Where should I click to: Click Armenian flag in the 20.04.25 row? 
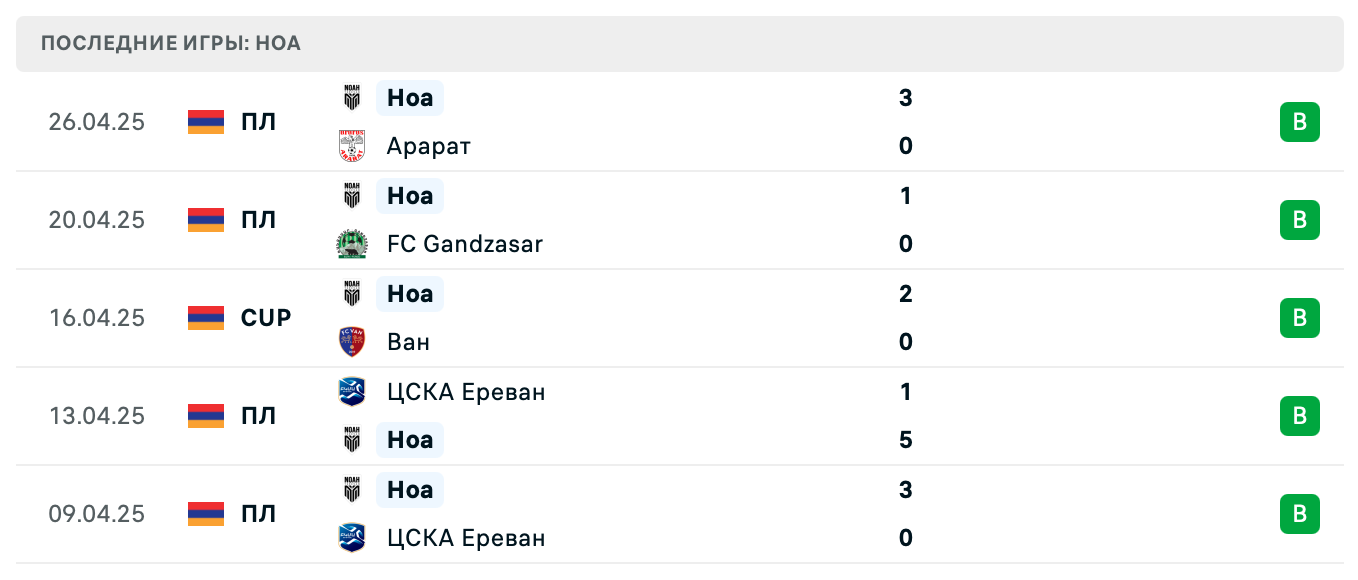coord(206,220)
